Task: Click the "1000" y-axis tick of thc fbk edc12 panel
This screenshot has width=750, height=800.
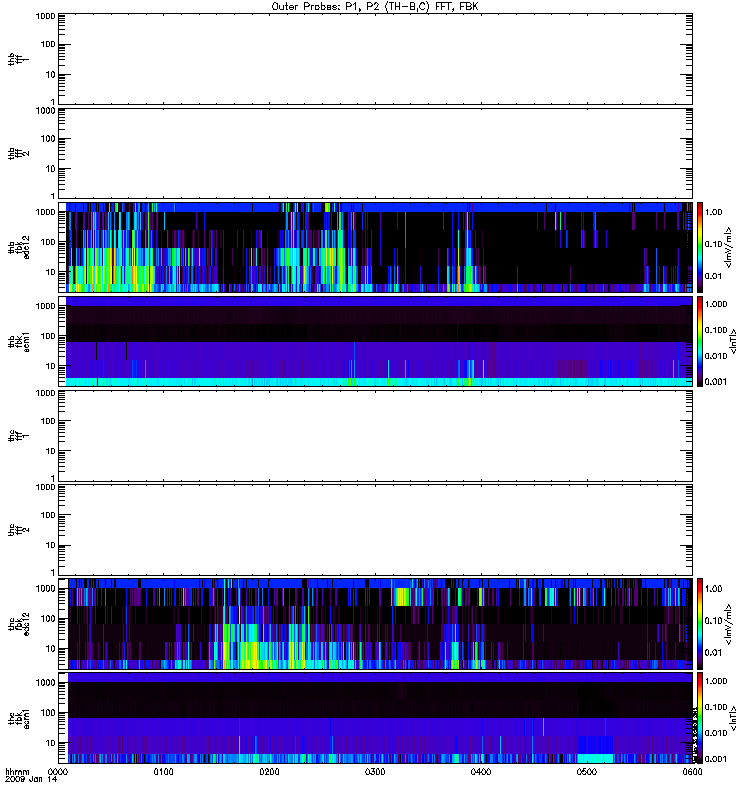Action: coord(45,589)
